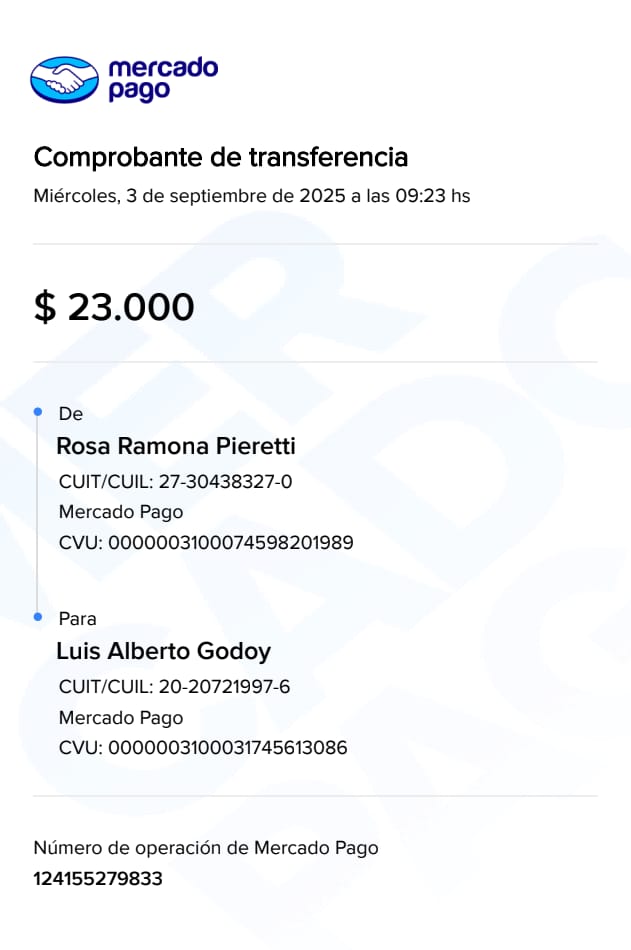This screenshot has height=950, width=631.
Task: Click the blue dot beside "De"
Action: coord(38,412)
